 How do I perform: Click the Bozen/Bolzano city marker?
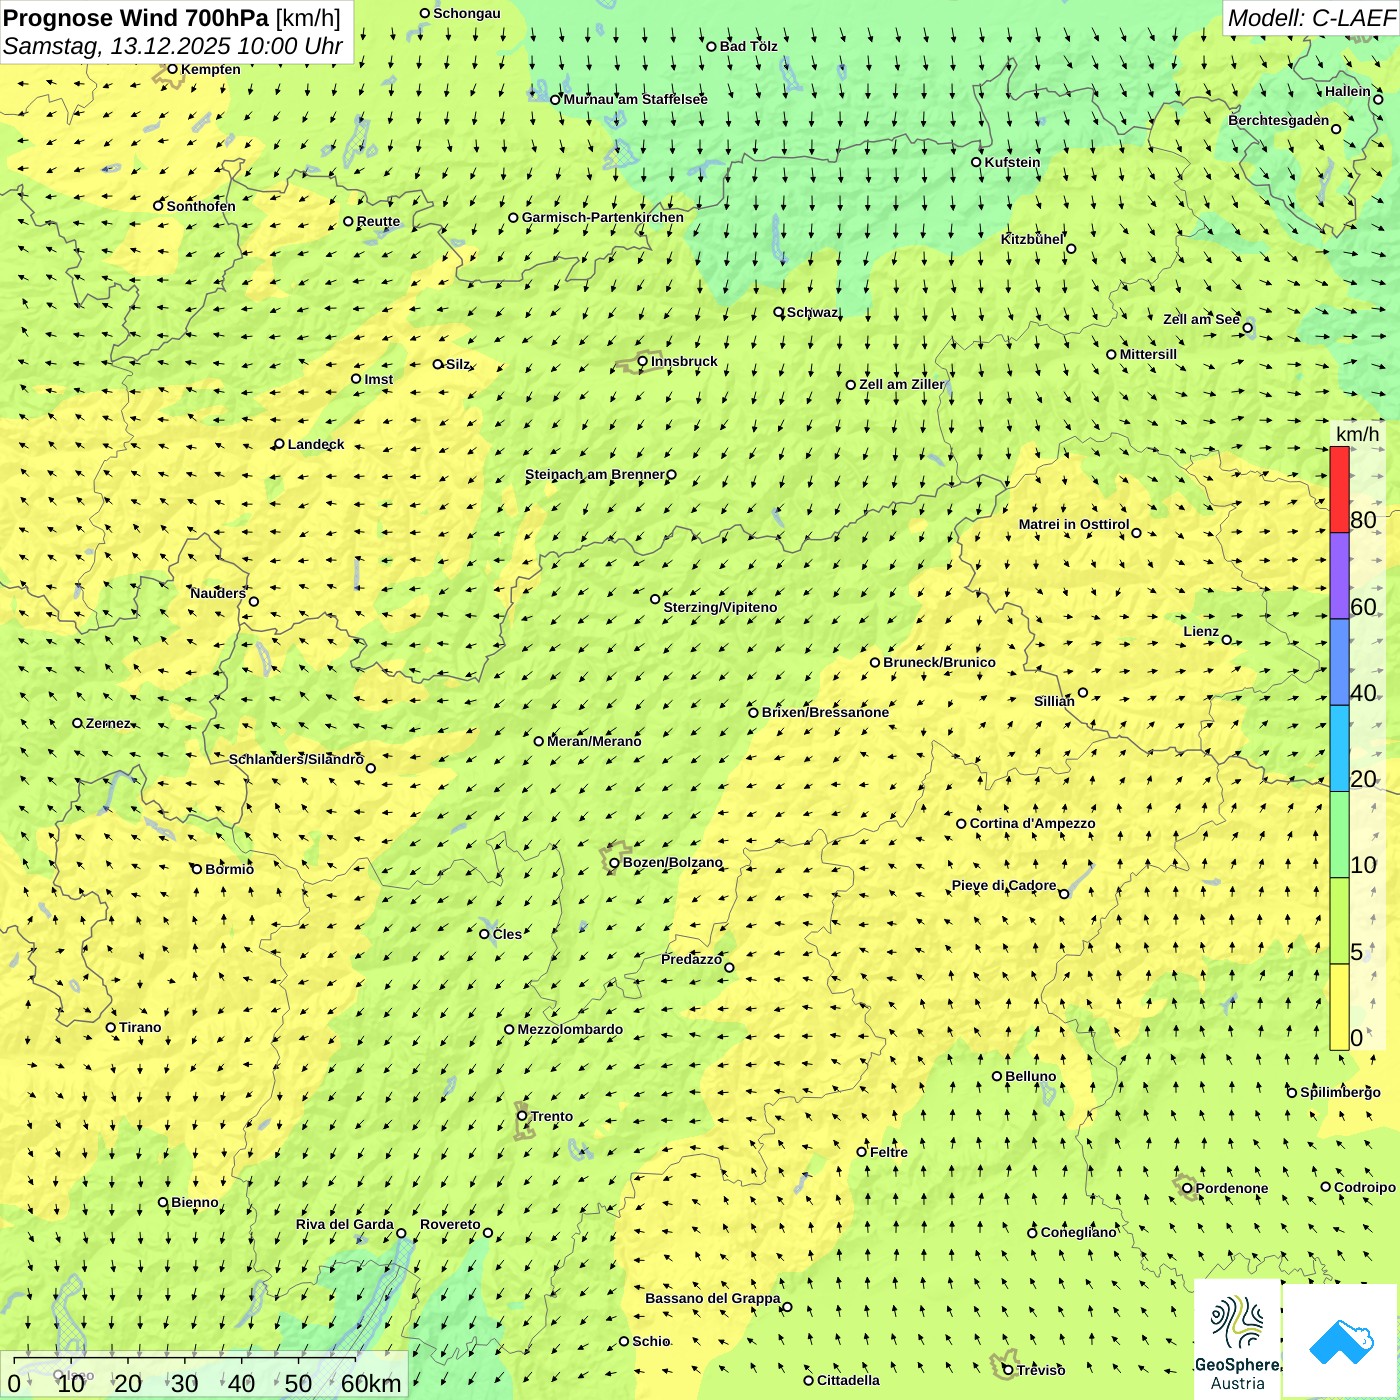click(614, 863)
